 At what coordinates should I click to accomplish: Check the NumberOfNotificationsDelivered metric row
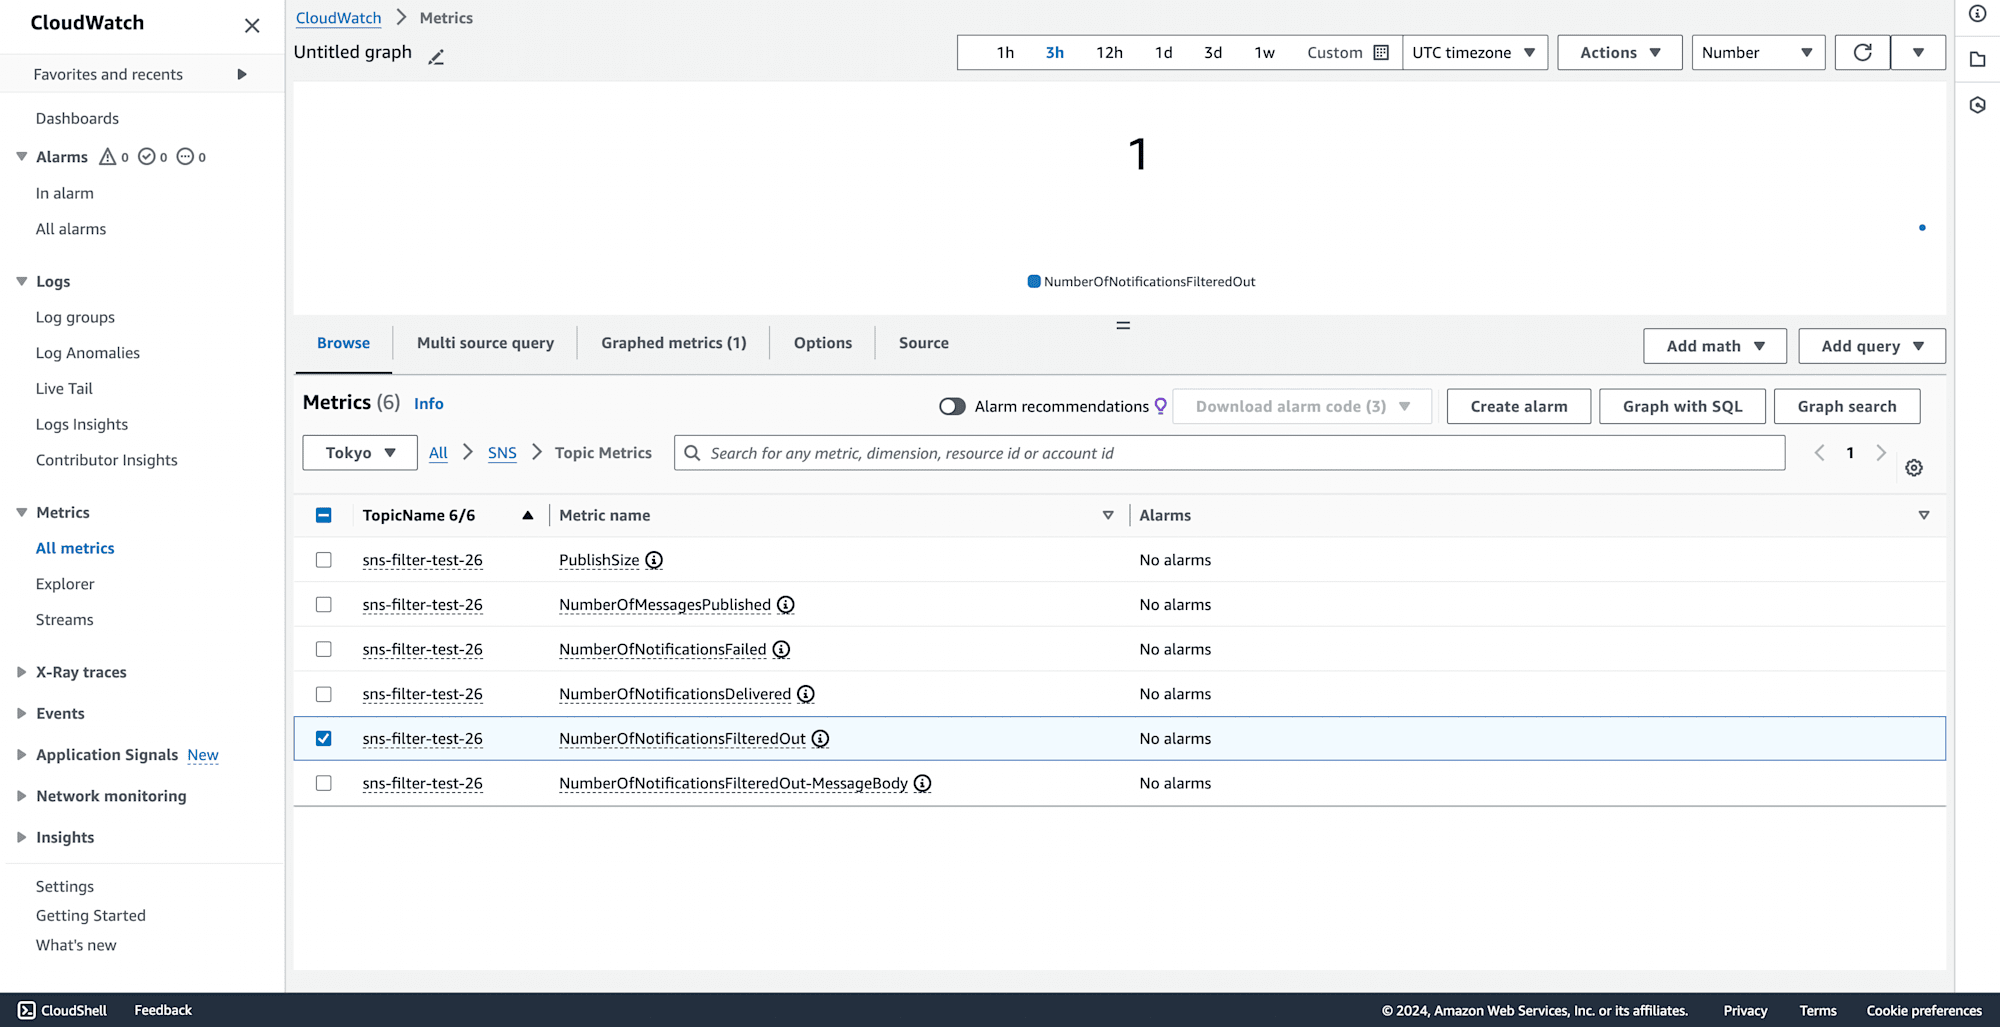[x=323, y=694]
